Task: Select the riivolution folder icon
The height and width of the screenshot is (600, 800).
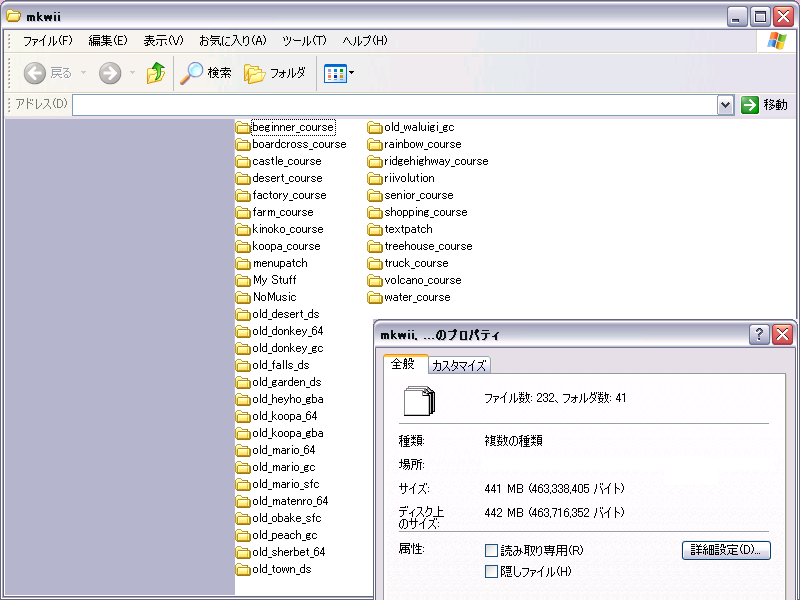Action: point(375,179)
